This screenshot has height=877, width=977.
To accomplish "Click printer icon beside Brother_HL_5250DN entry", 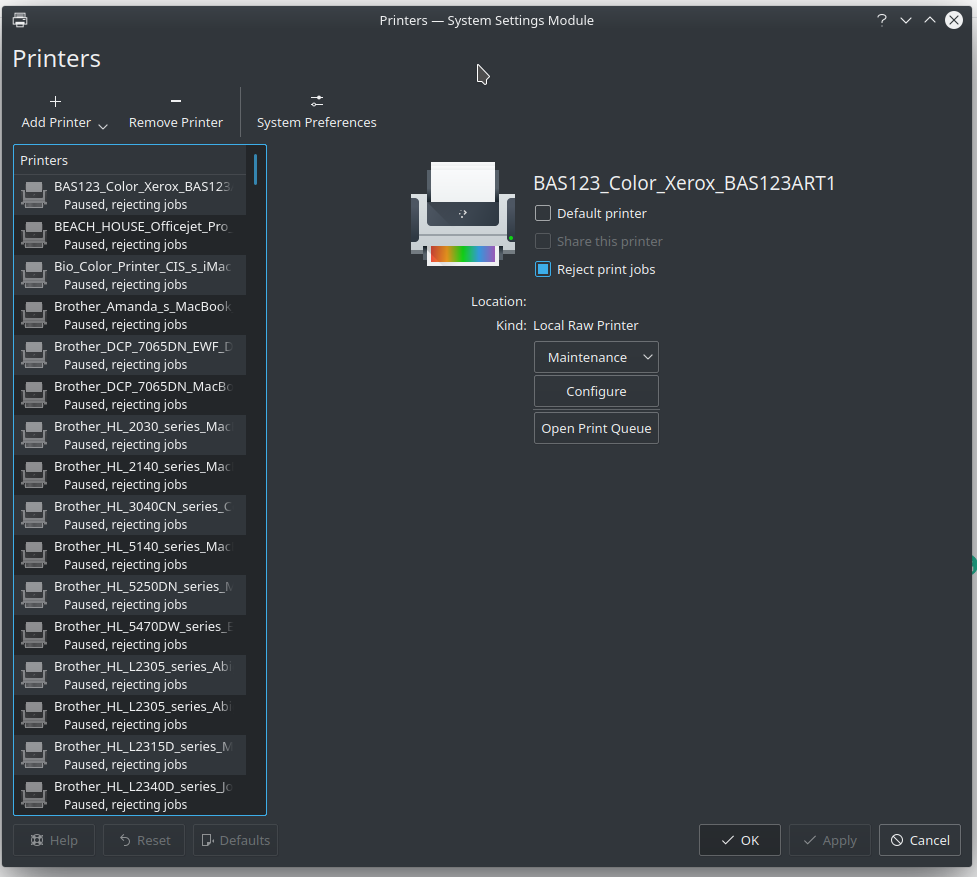I will (34, 595).
